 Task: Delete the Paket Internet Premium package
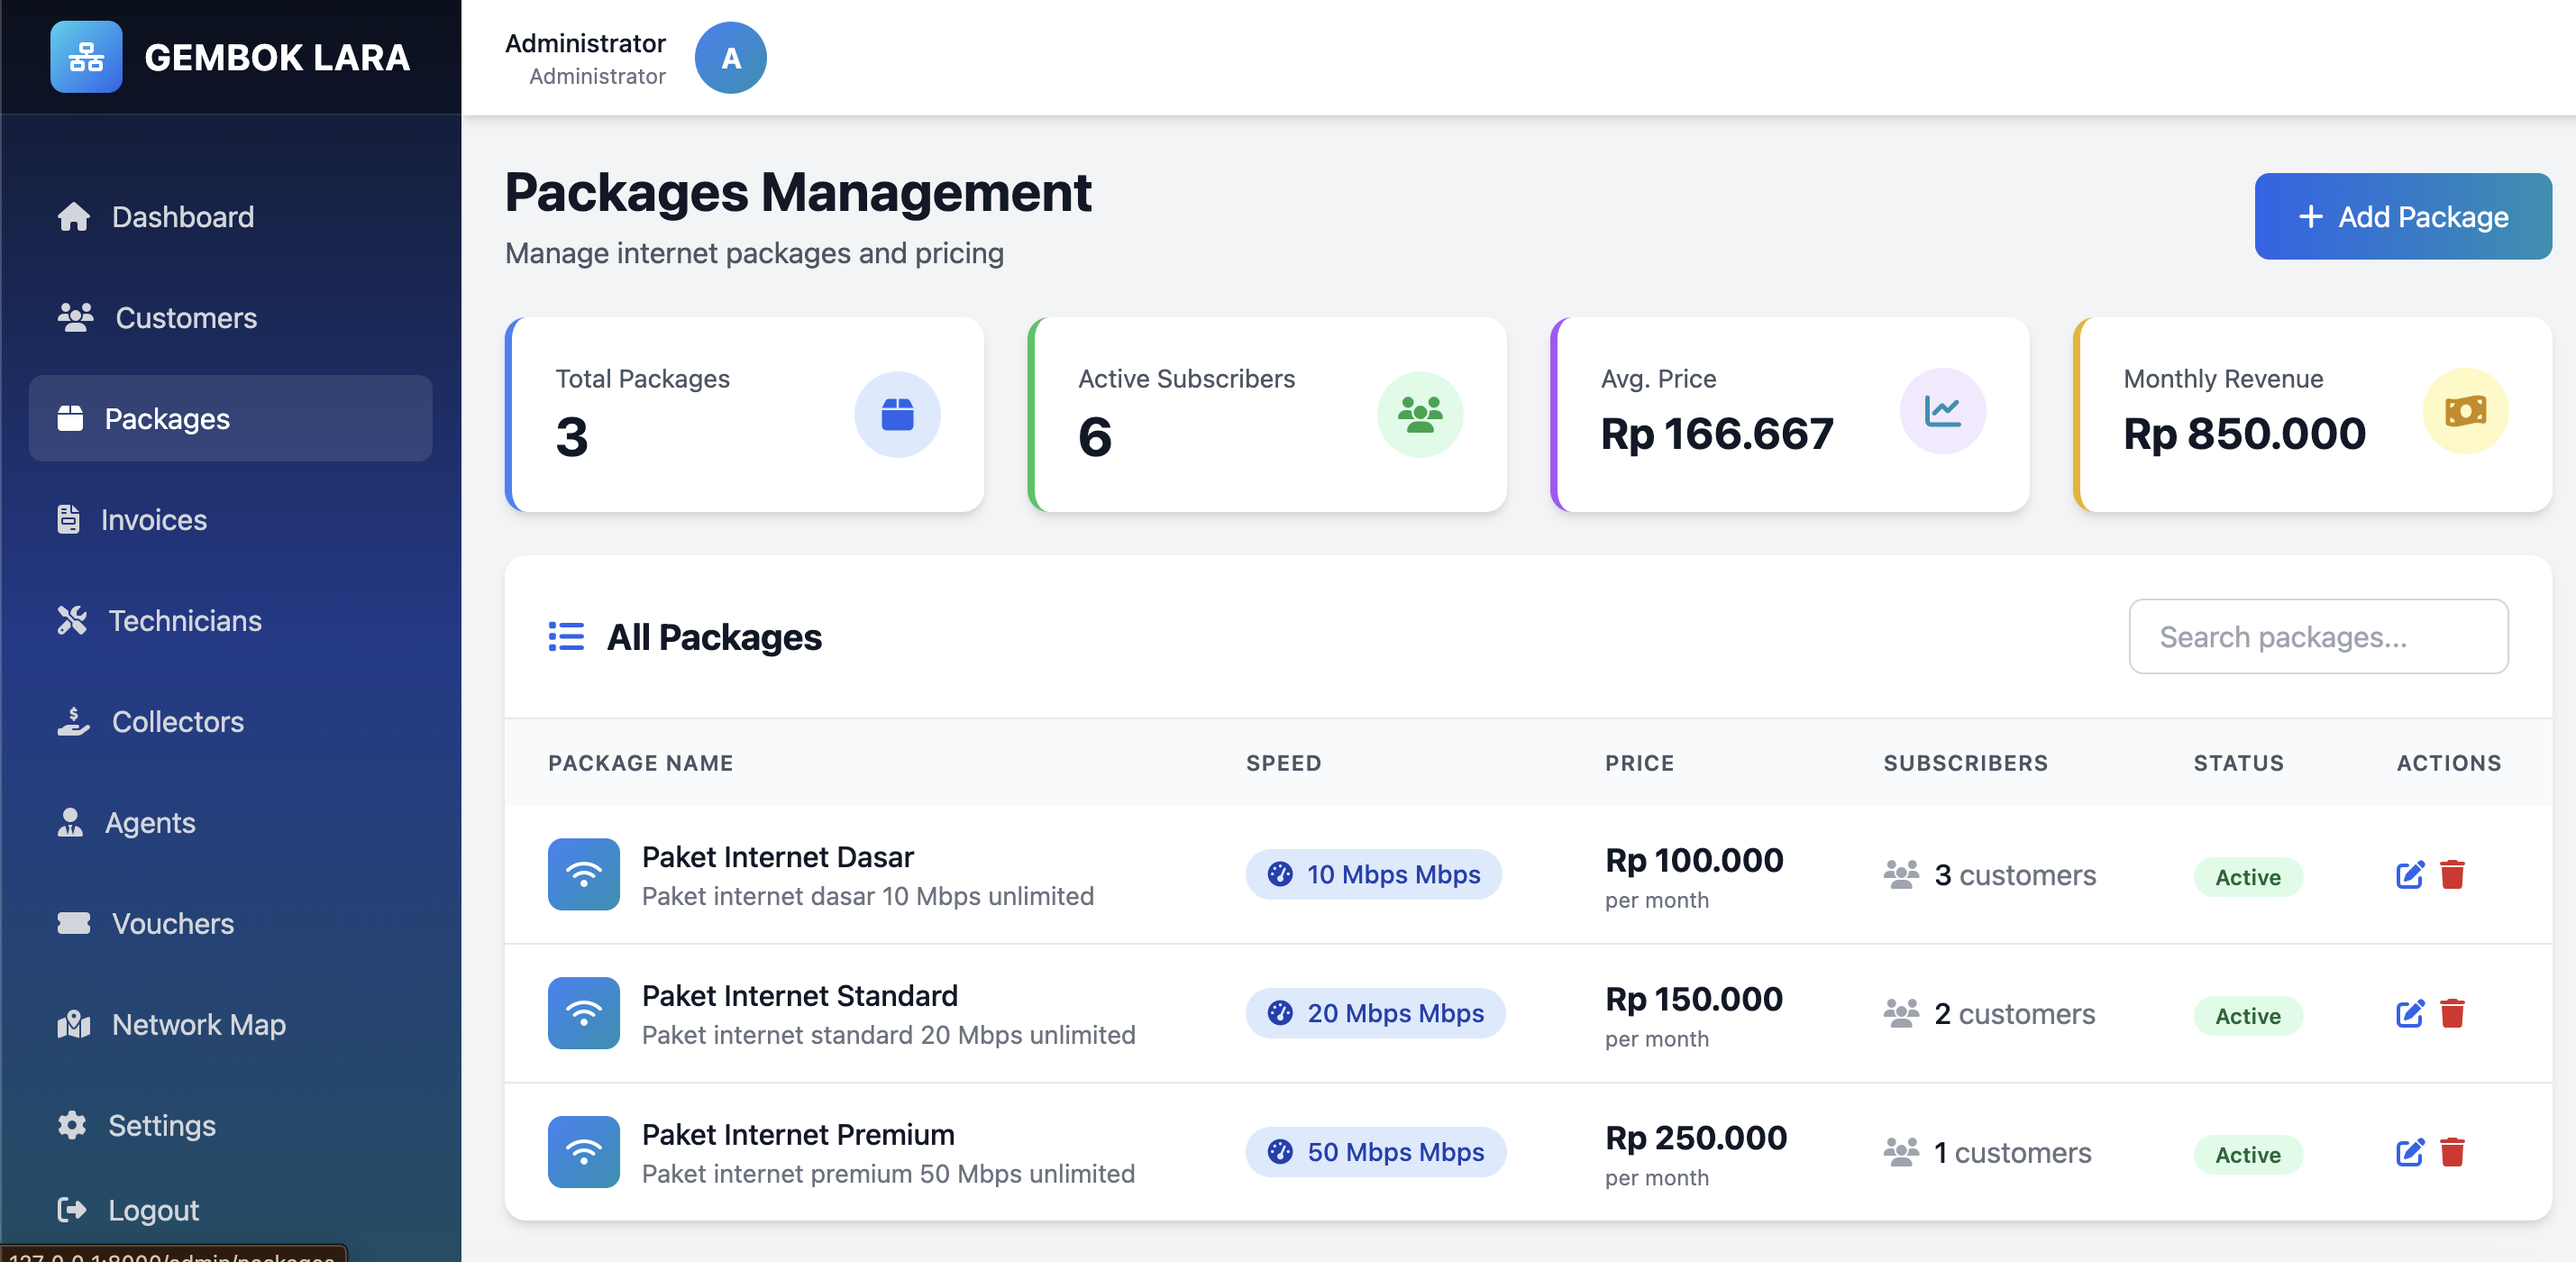point(2452,1153)
